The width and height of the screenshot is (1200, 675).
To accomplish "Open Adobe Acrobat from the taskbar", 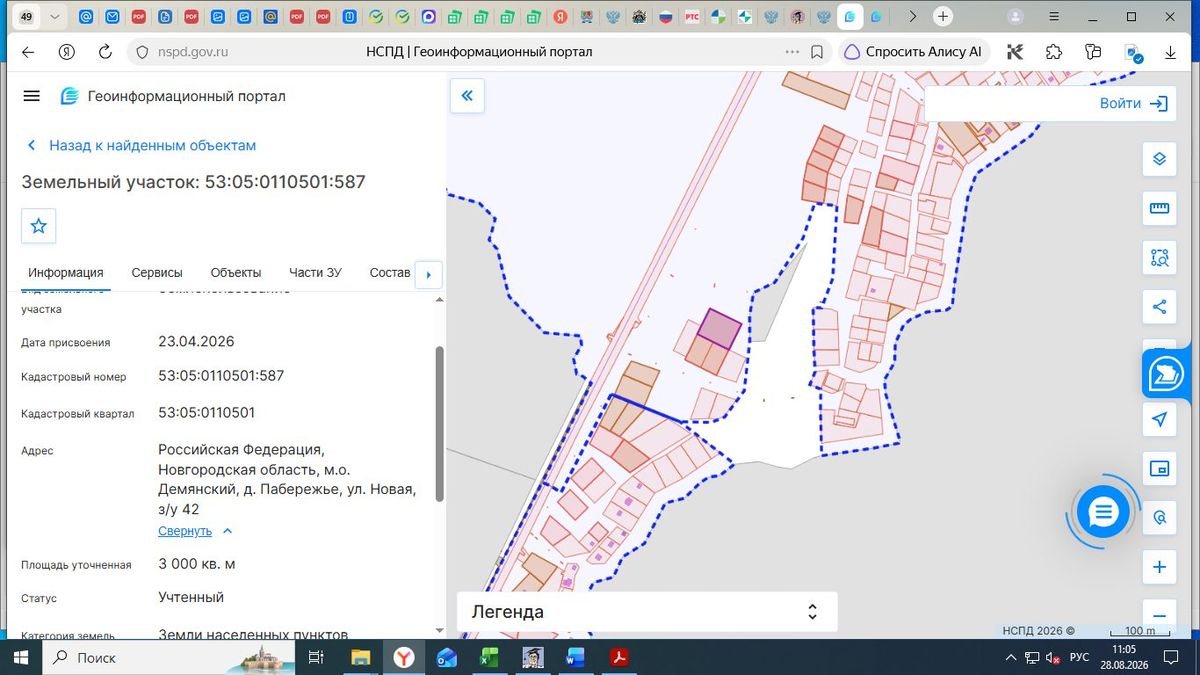I will (x=619, y=658).
